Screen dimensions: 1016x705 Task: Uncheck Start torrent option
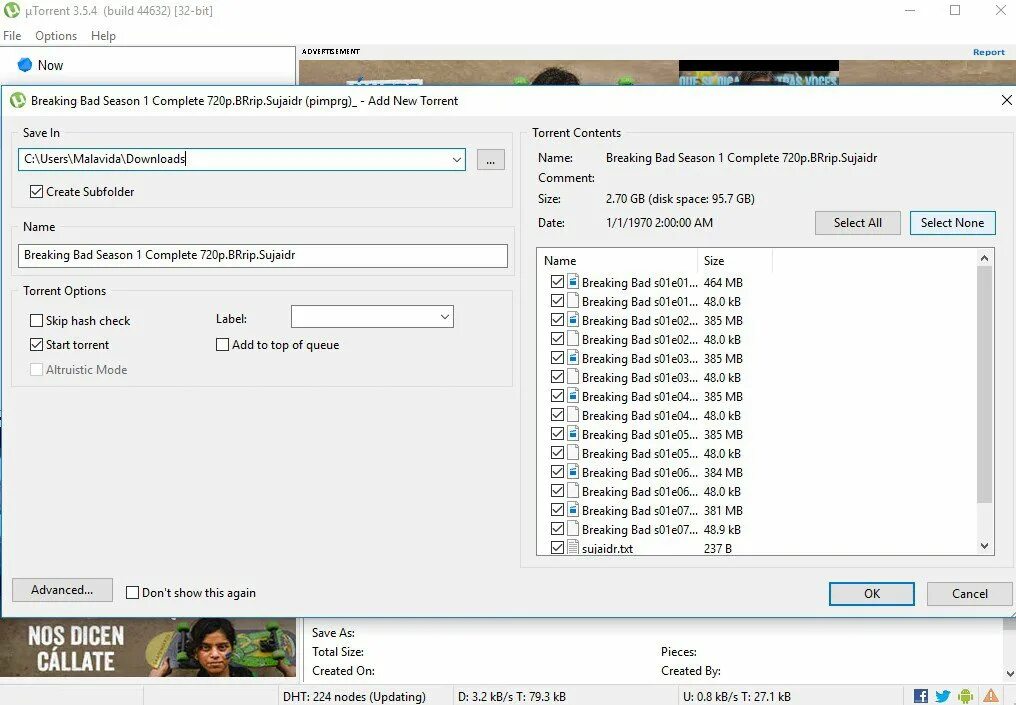[x=36, y=345]
